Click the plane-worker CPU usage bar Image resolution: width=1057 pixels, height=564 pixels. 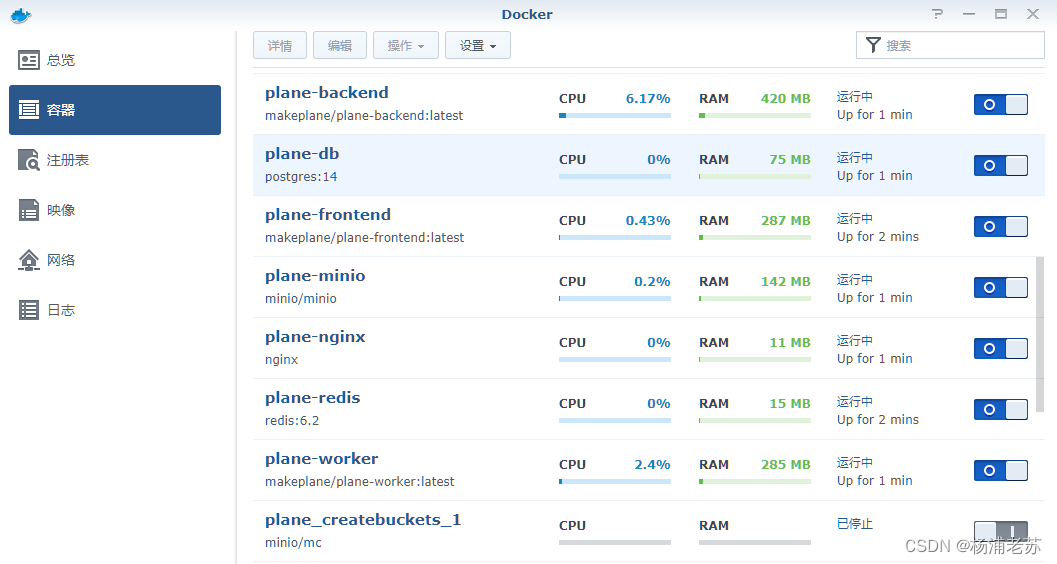(x=615, y=481)
